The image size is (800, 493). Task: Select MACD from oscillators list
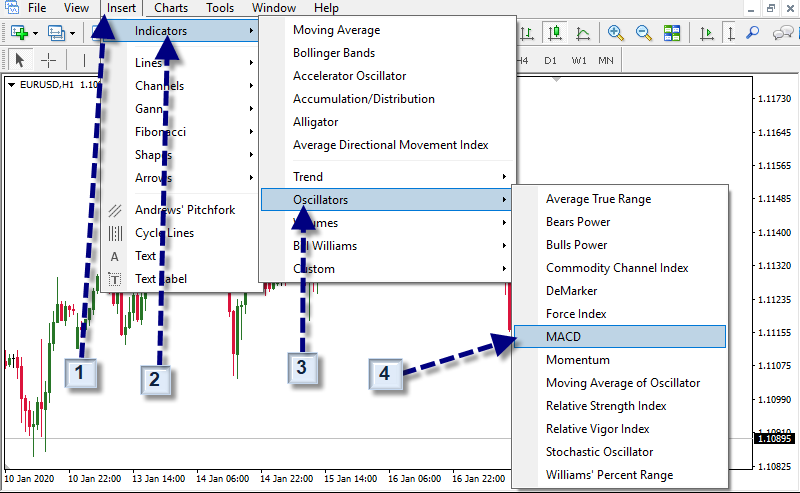pyautogui.click(x=620, y=337)
